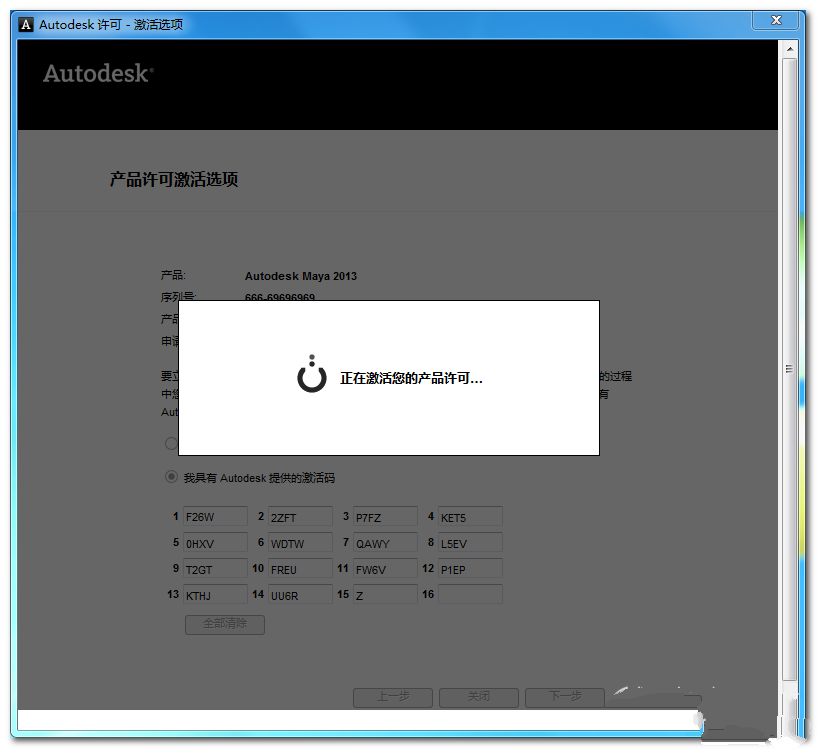Viewport: 817px width, 749px height.
Task: Click the 关闭 close button
Action: (478, 697)
